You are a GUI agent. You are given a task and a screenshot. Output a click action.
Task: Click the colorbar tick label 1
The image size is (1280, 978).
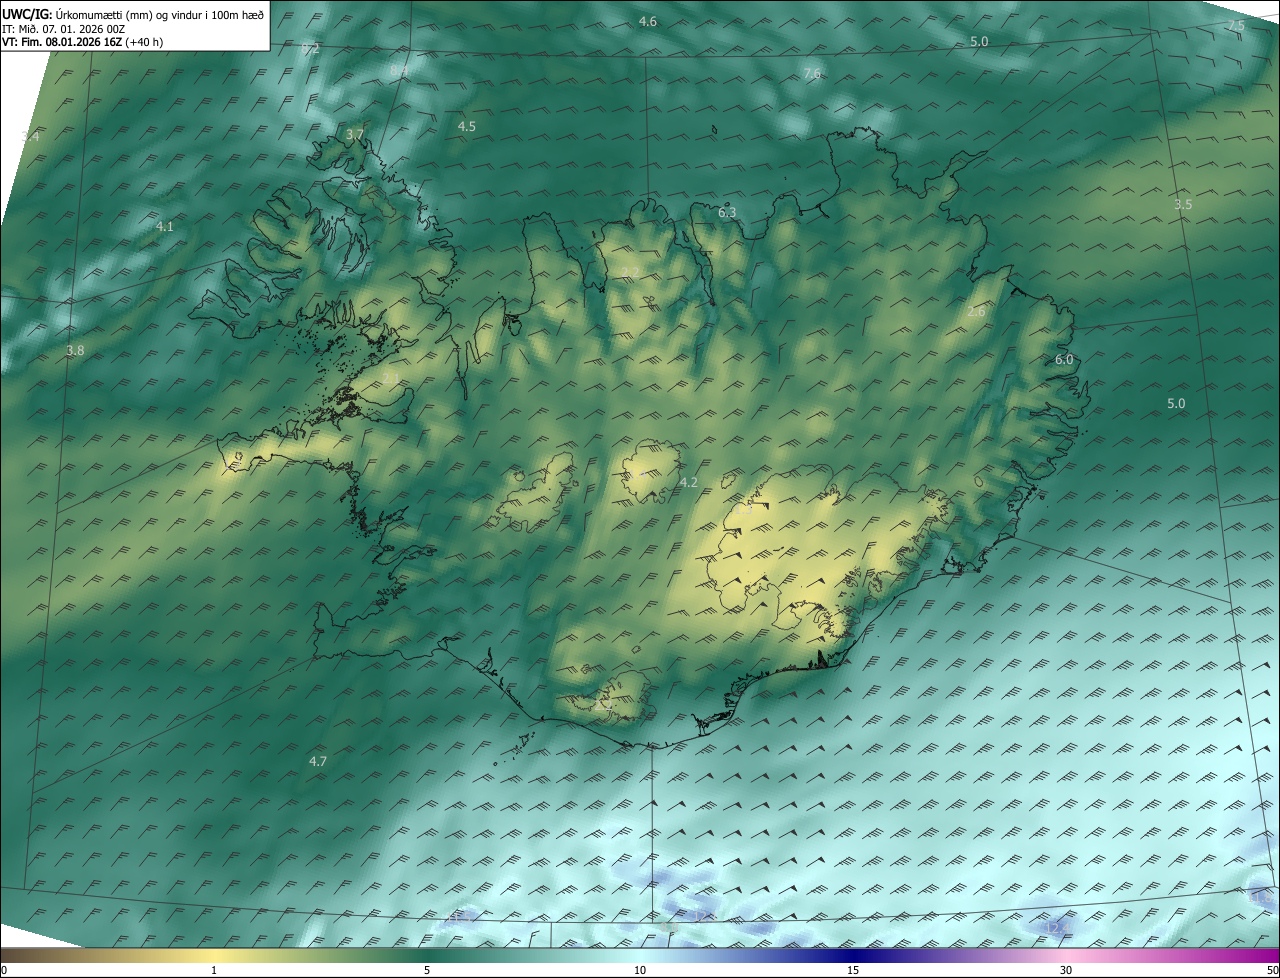[214, 971]
